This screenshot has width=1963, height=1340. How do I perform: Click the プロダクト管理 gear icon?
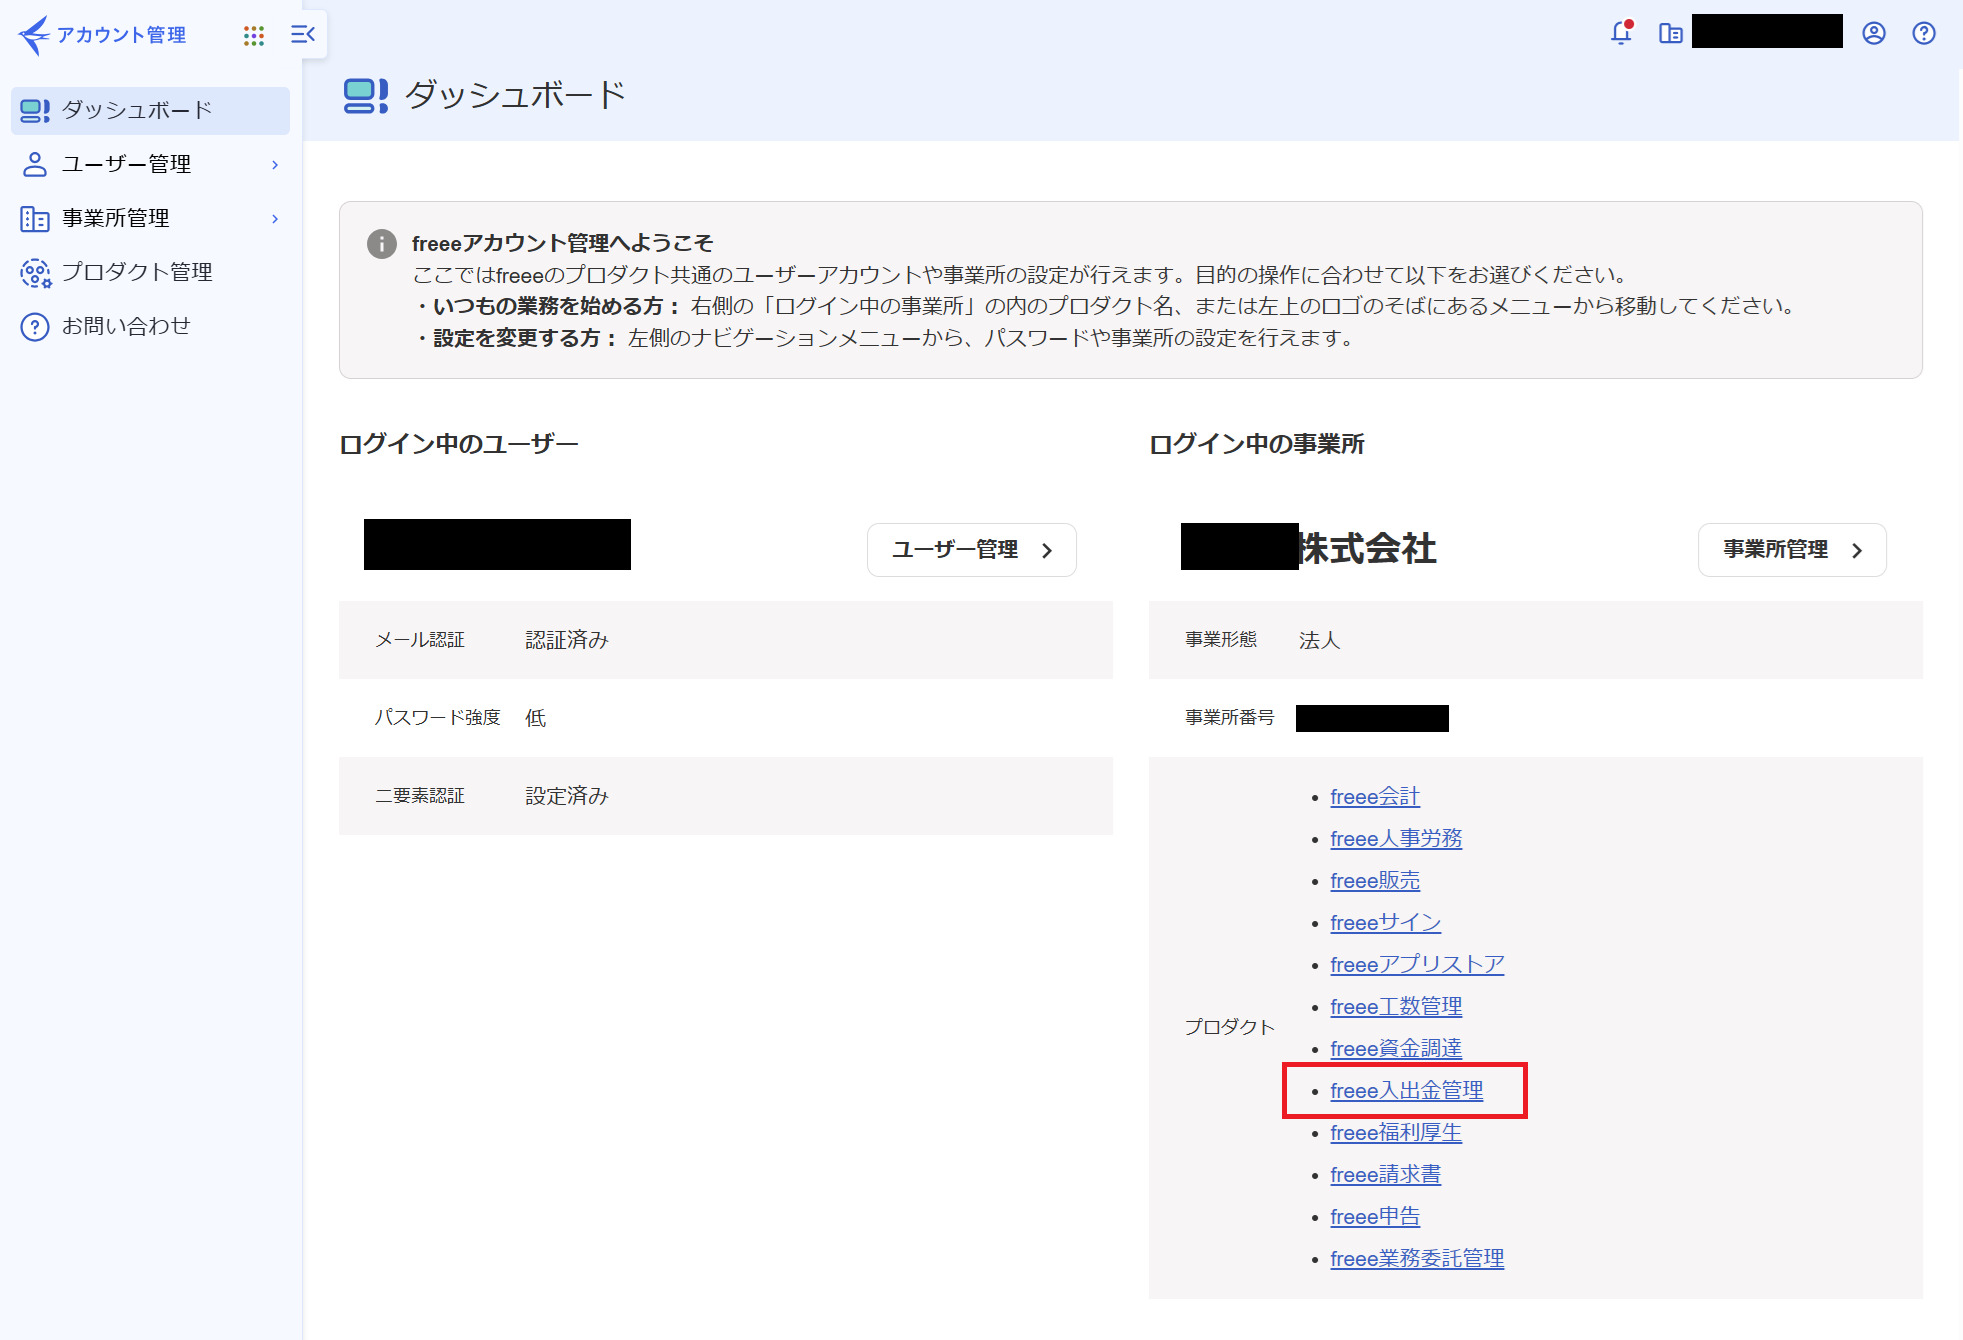(x=35, y=272)
